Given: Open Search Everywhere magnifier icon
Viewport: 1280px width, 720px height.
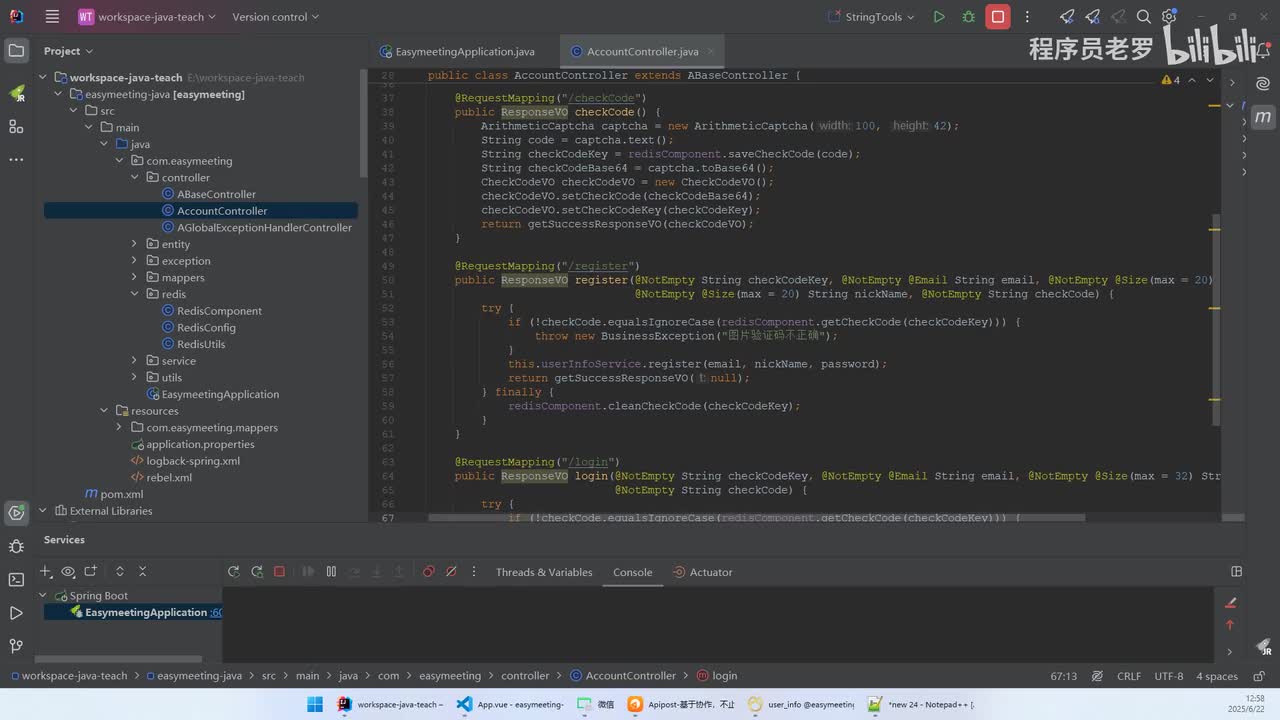Looking at the screenshot, I should (1143, 17).
